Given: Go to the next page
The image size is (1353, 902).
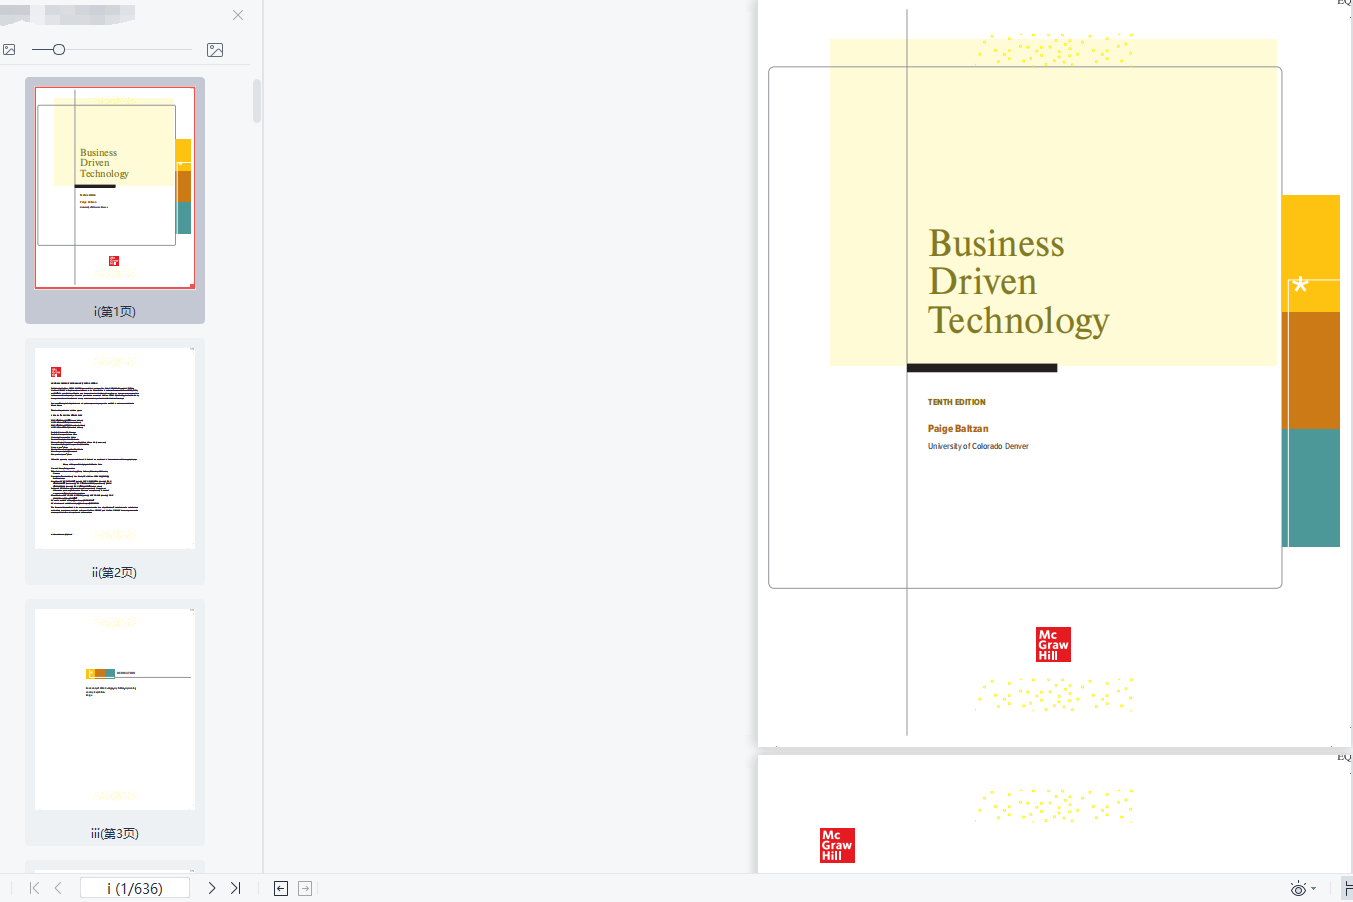Looking at the screenshot, I should [212, 888].
